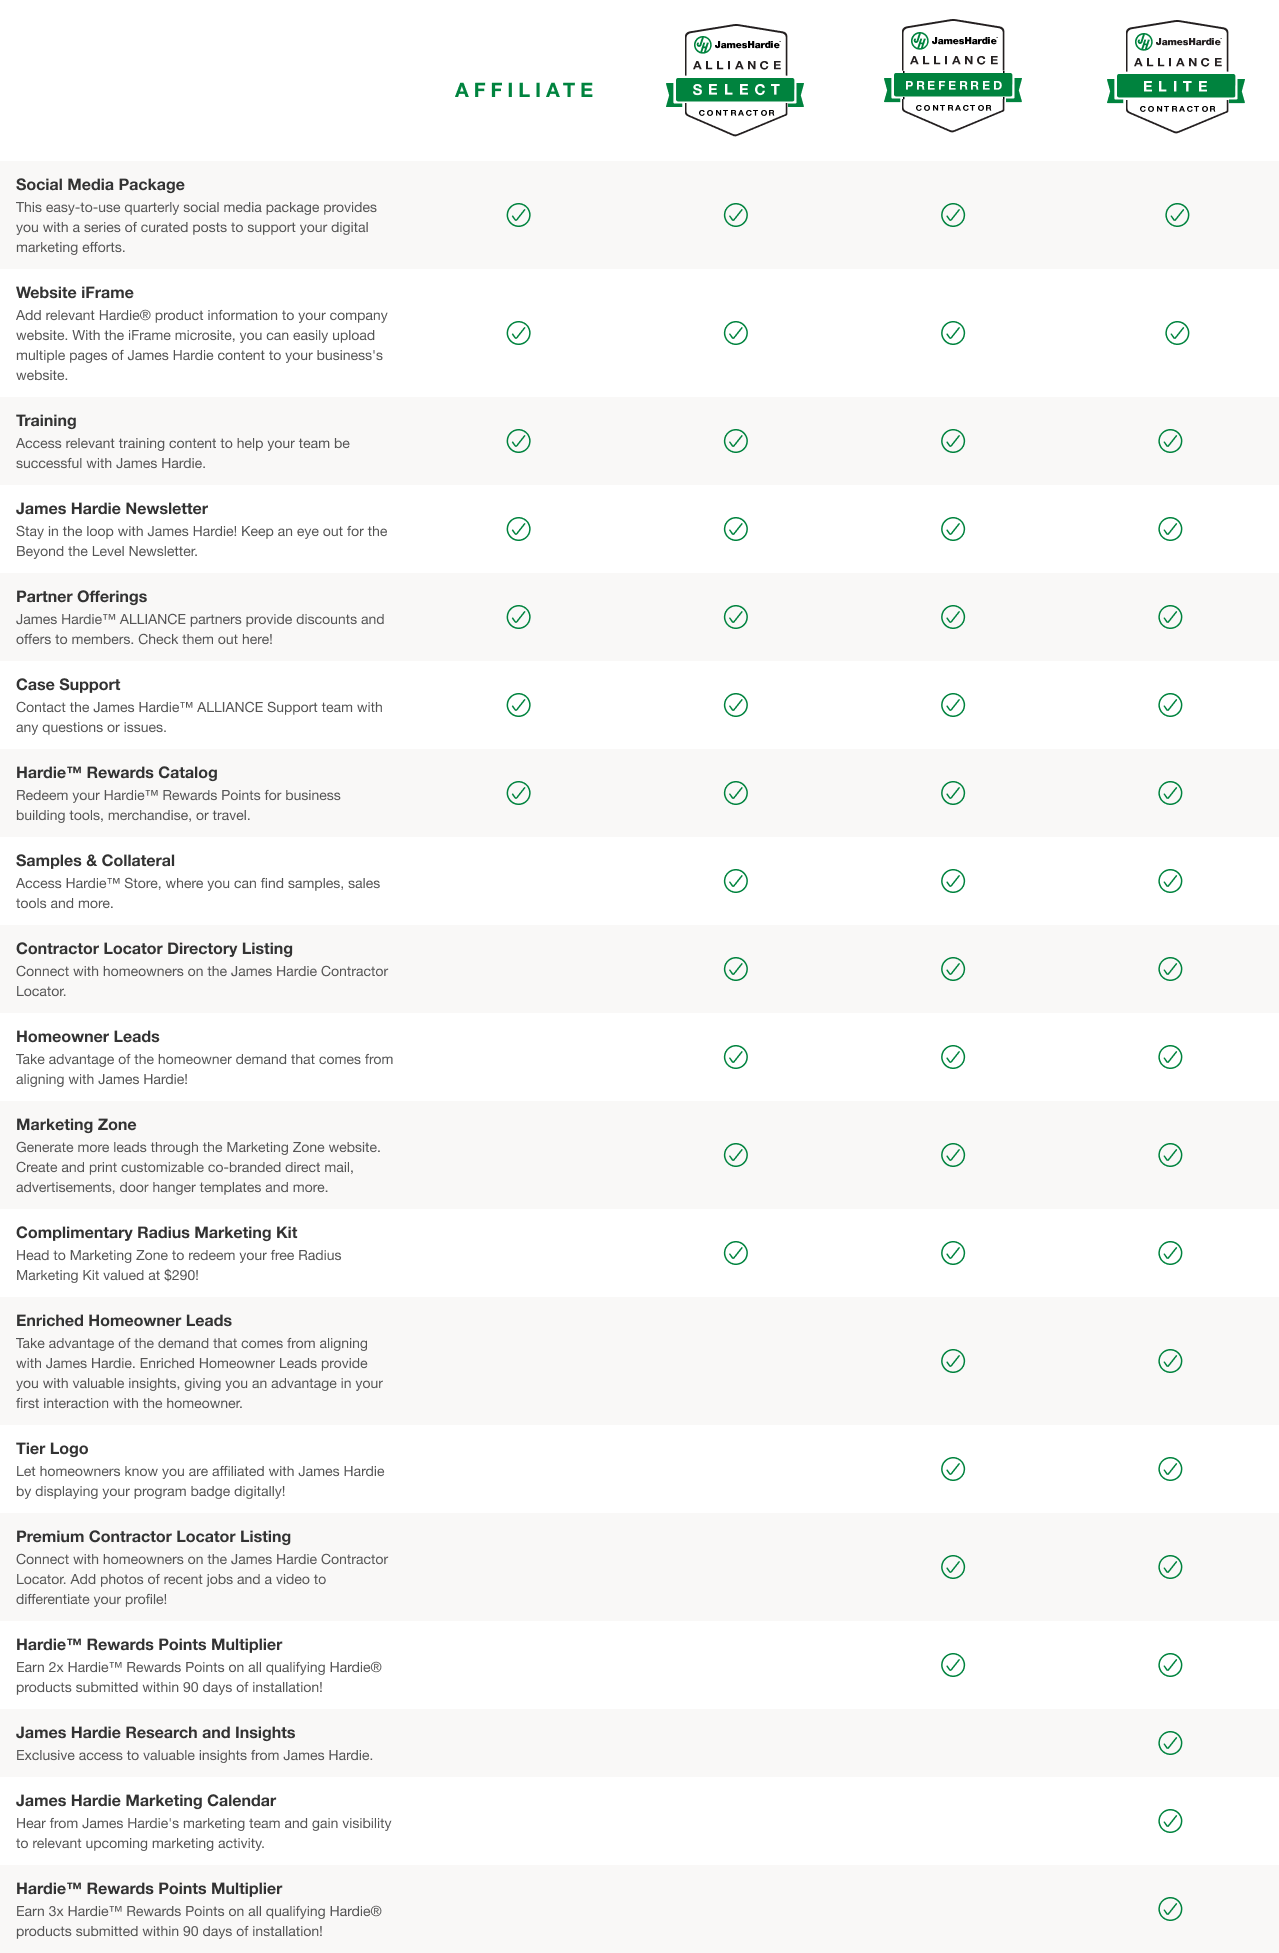This screenshot has width=1279, height=1953.
Task: Click Preferred checkmark for Enriched Homeowner Leads
Action: point(953,1361)
